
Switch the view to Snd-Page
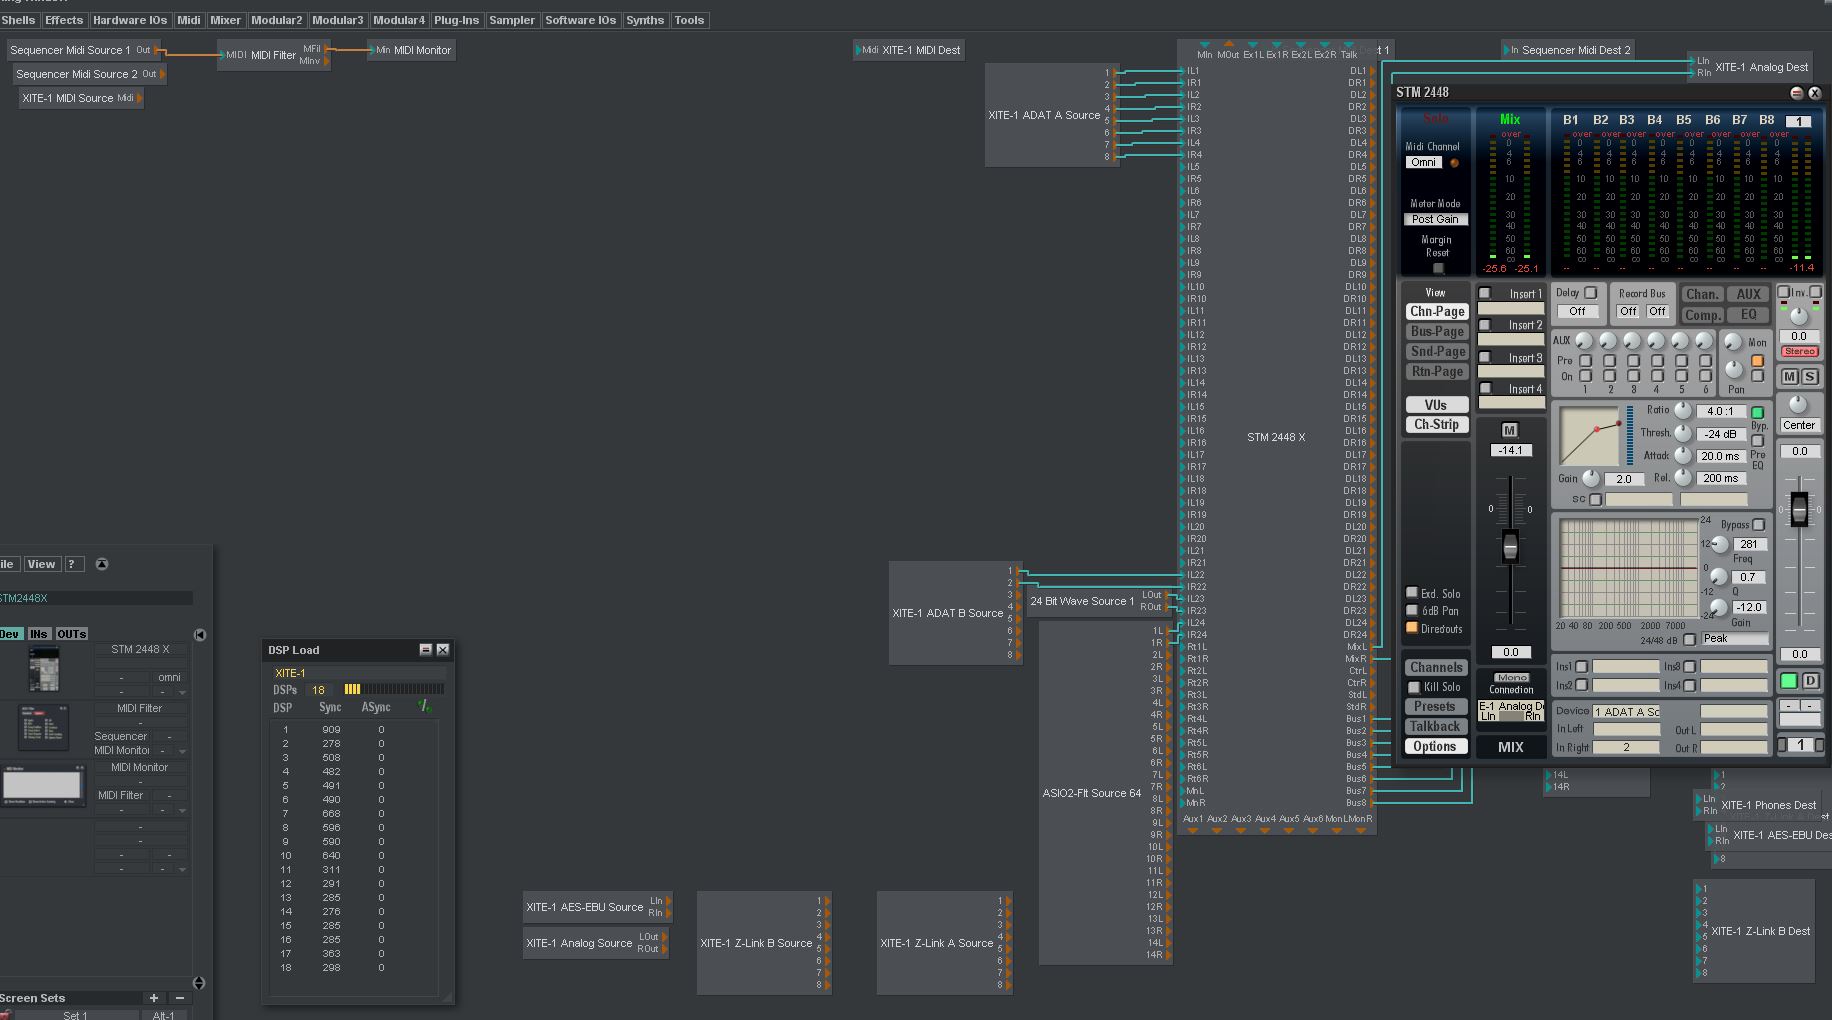point(1437,351)
